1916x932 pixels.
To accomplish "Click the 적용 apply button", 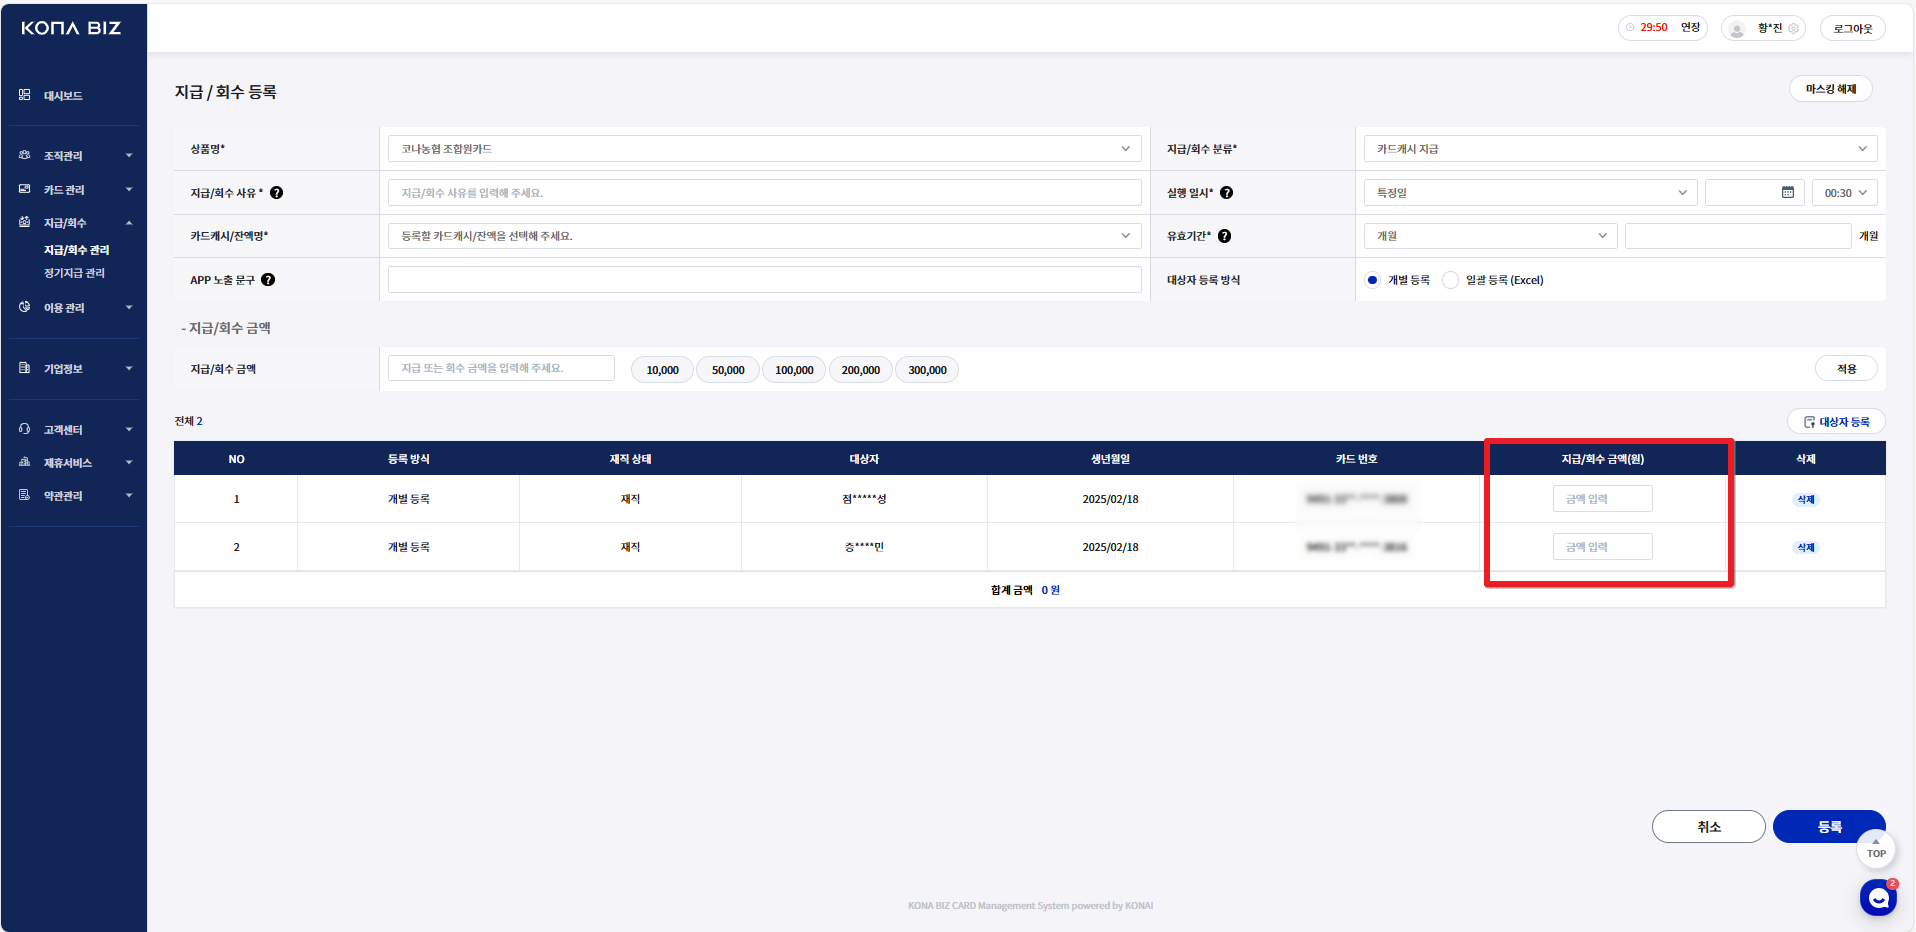I will coord(1846,369).
